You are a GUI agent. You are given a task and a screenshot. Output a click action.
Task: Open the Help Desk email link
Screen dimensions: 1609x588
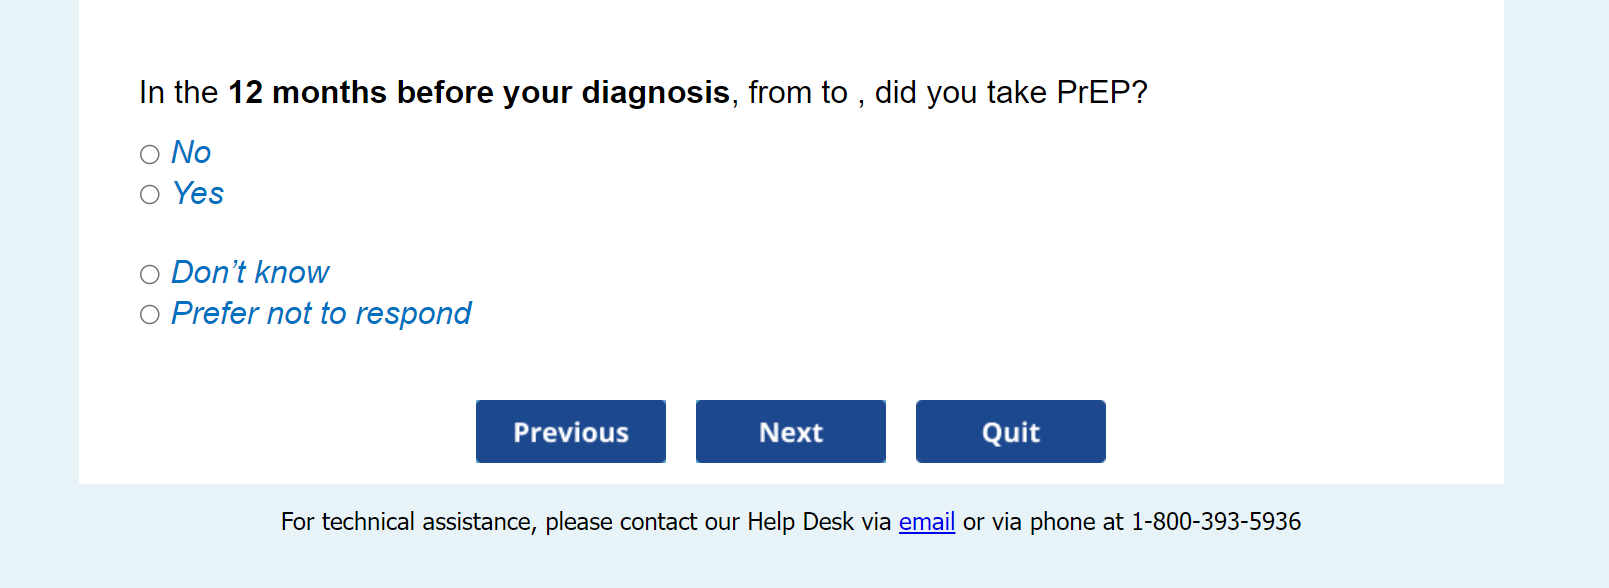(x=927, y=522)
